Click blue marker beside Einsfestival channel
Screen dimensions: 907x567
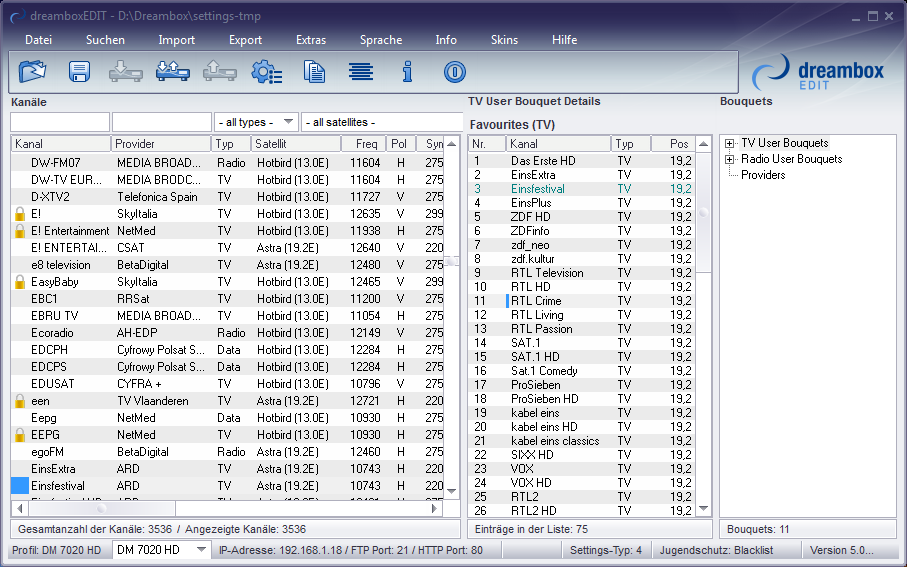coord(20,486)
